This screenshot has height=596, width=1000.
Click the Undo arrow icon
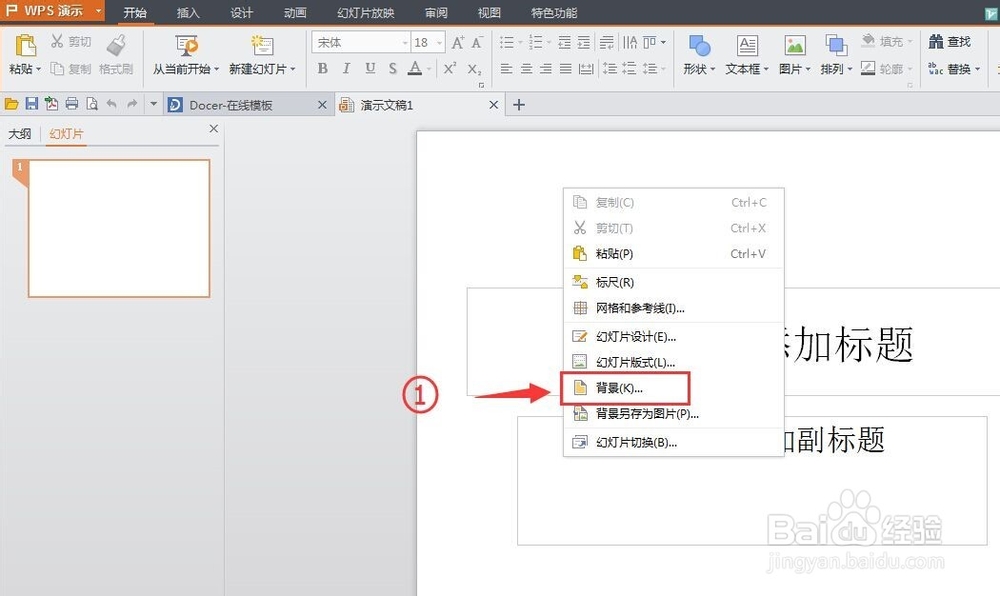click(112, 104)
